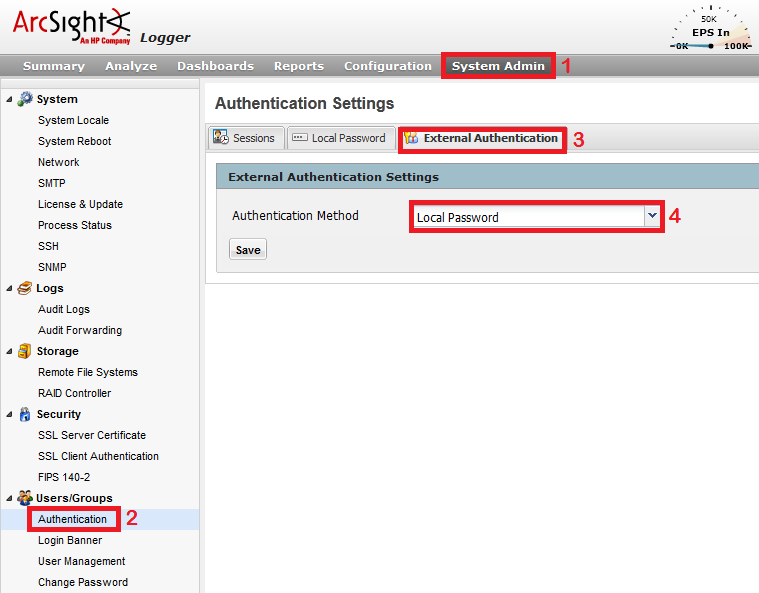Open Process Status page

point(75,225)
